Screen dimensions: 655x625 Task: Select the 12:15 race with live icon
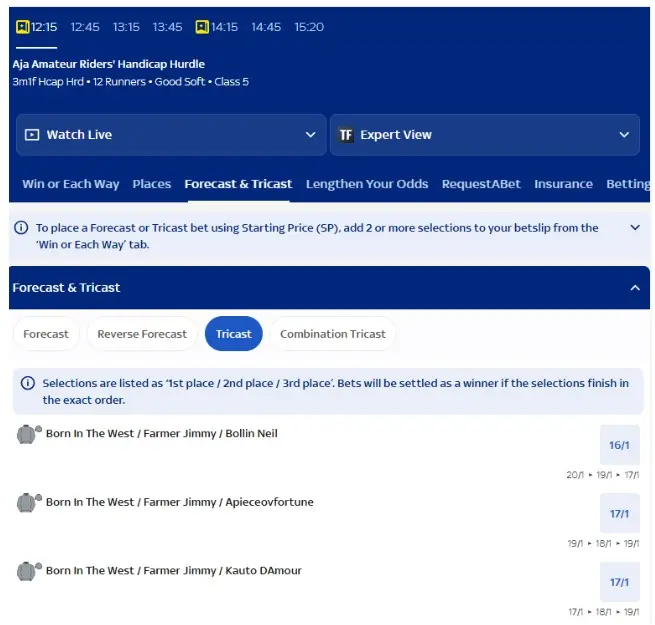point(37,27)
